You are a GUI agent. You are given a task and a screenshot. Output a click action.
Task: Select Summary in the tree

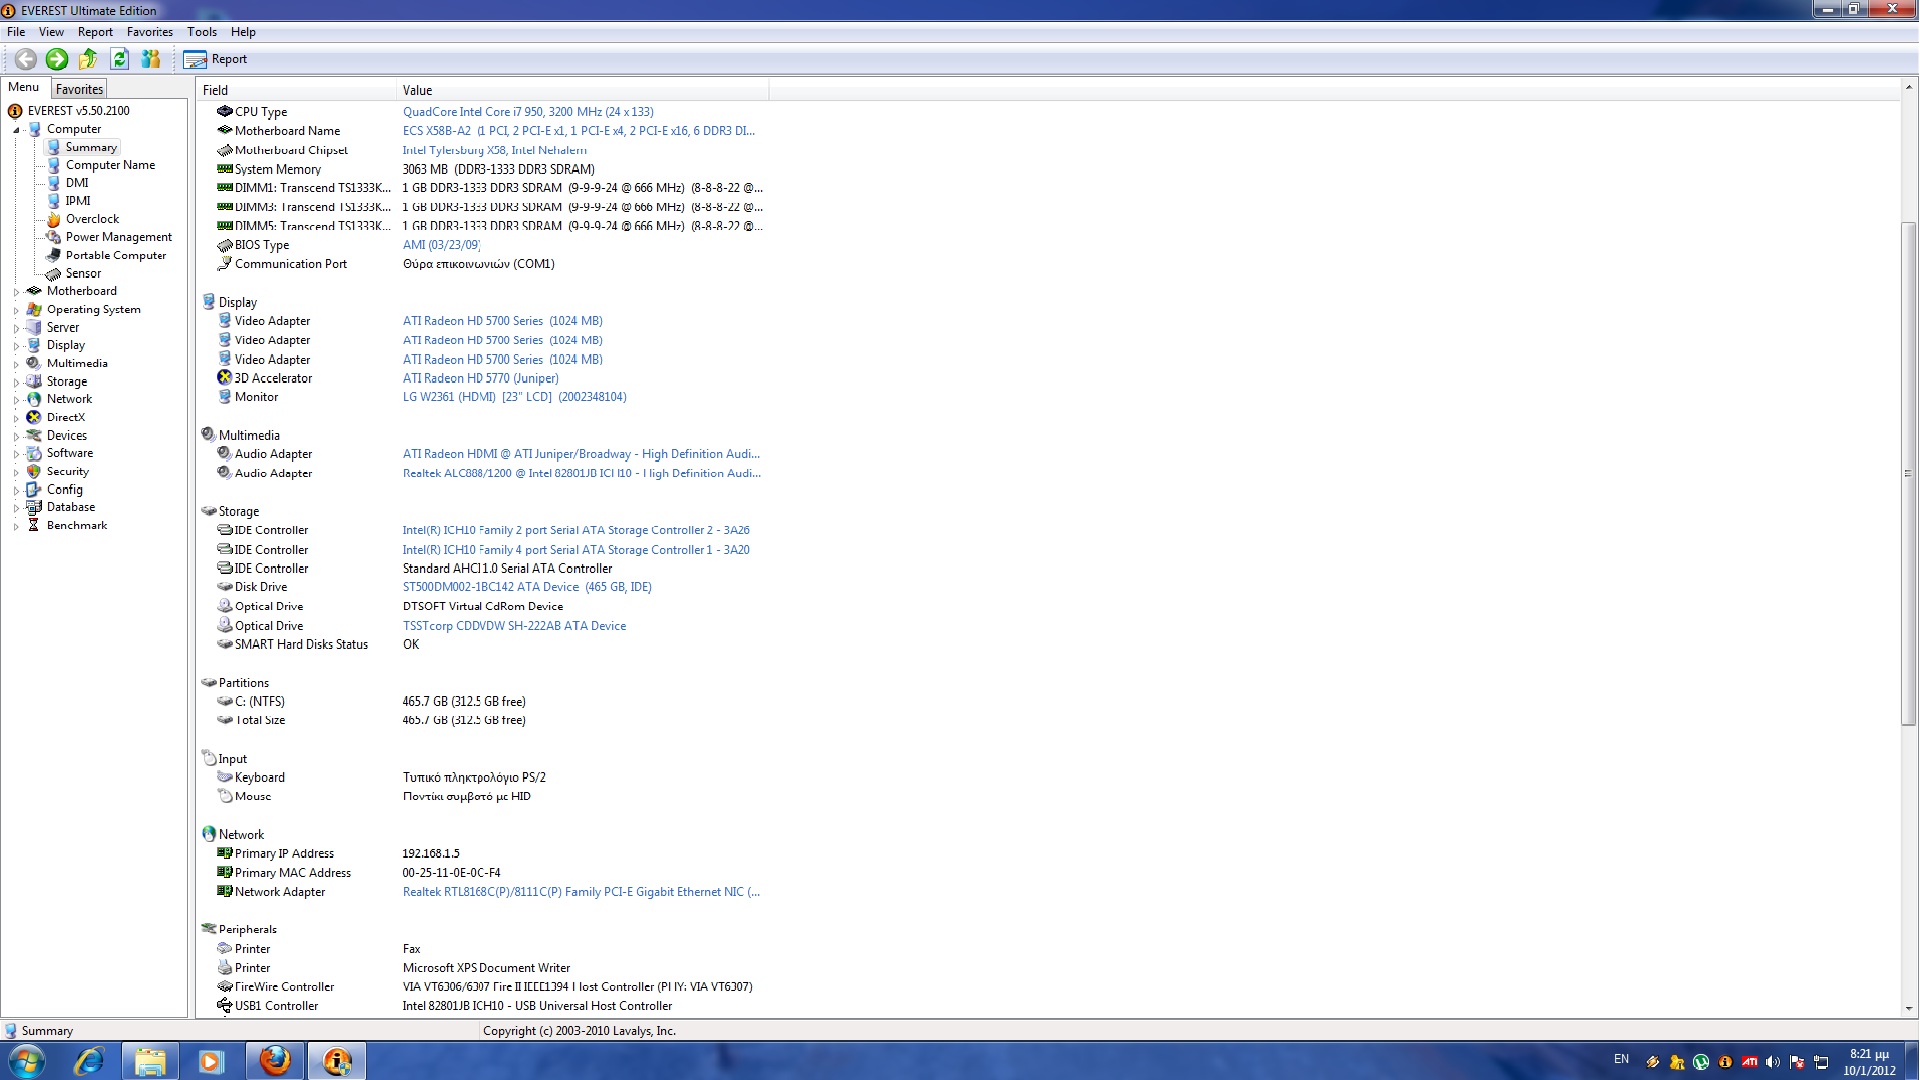click(x=90, y=147)
